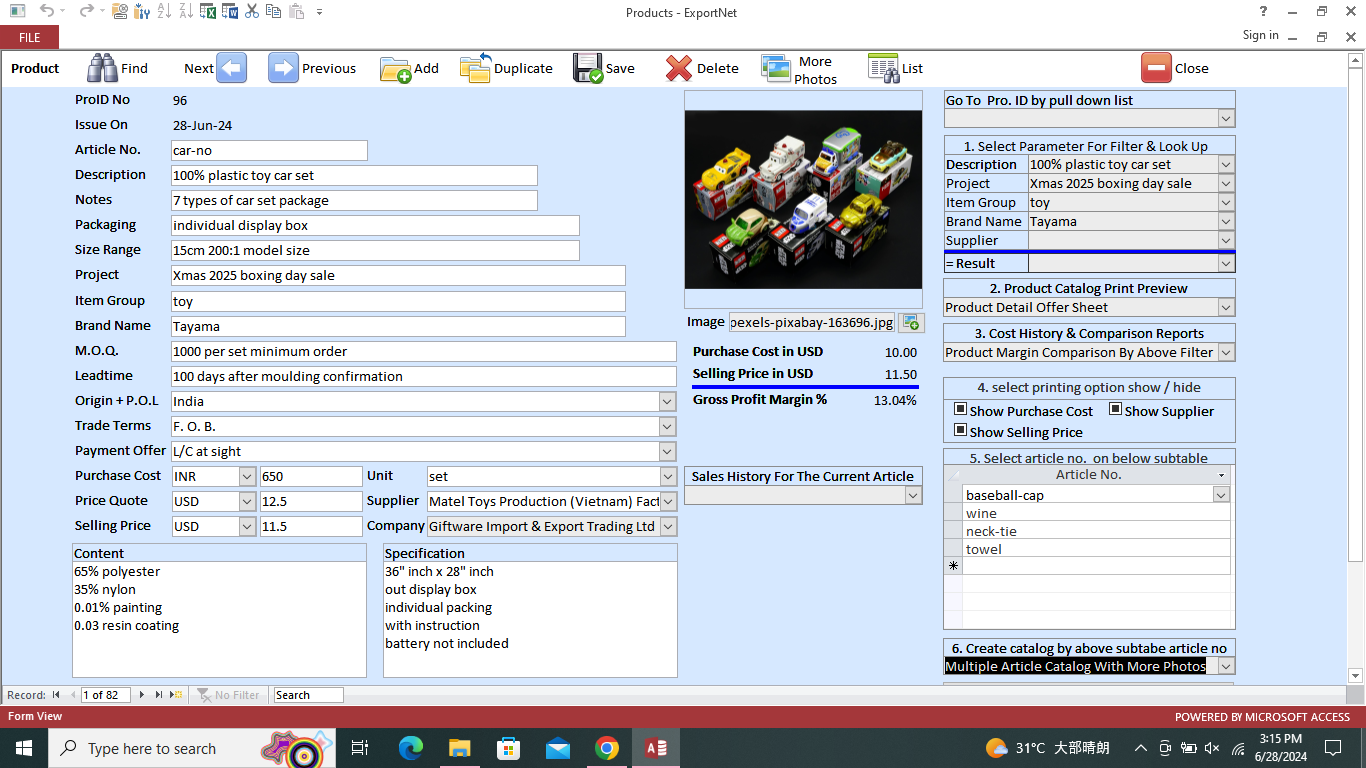
Task: Undo the last action
Action: click(x=46, y=12)
